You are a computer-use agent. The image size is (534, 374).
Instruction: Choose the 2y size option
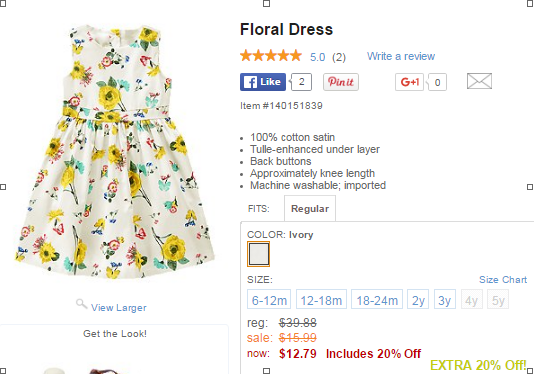[x=418, y=299]
